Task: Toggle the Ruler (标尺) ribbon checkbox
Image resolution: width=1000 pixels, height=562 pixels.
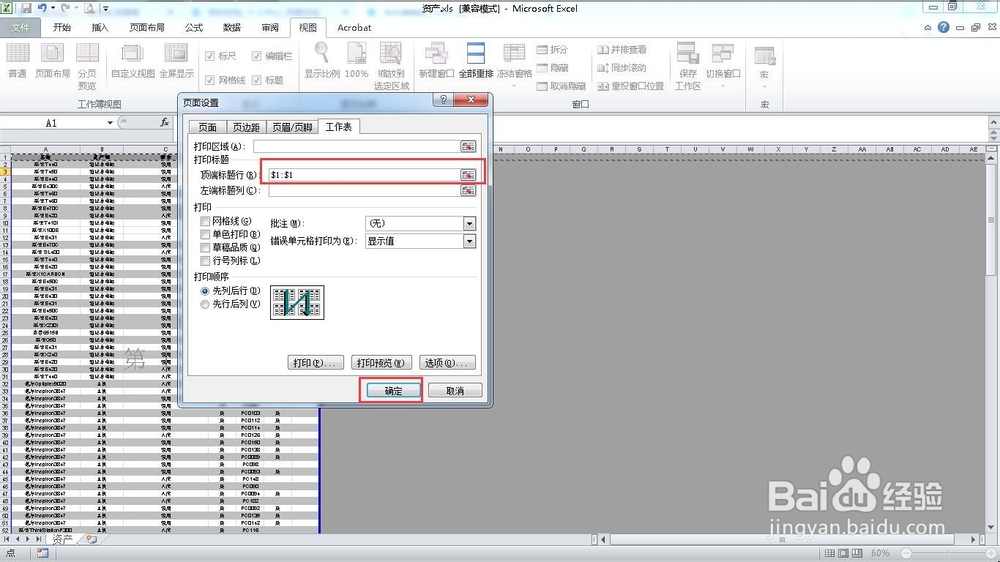Action: coord(209,56)
